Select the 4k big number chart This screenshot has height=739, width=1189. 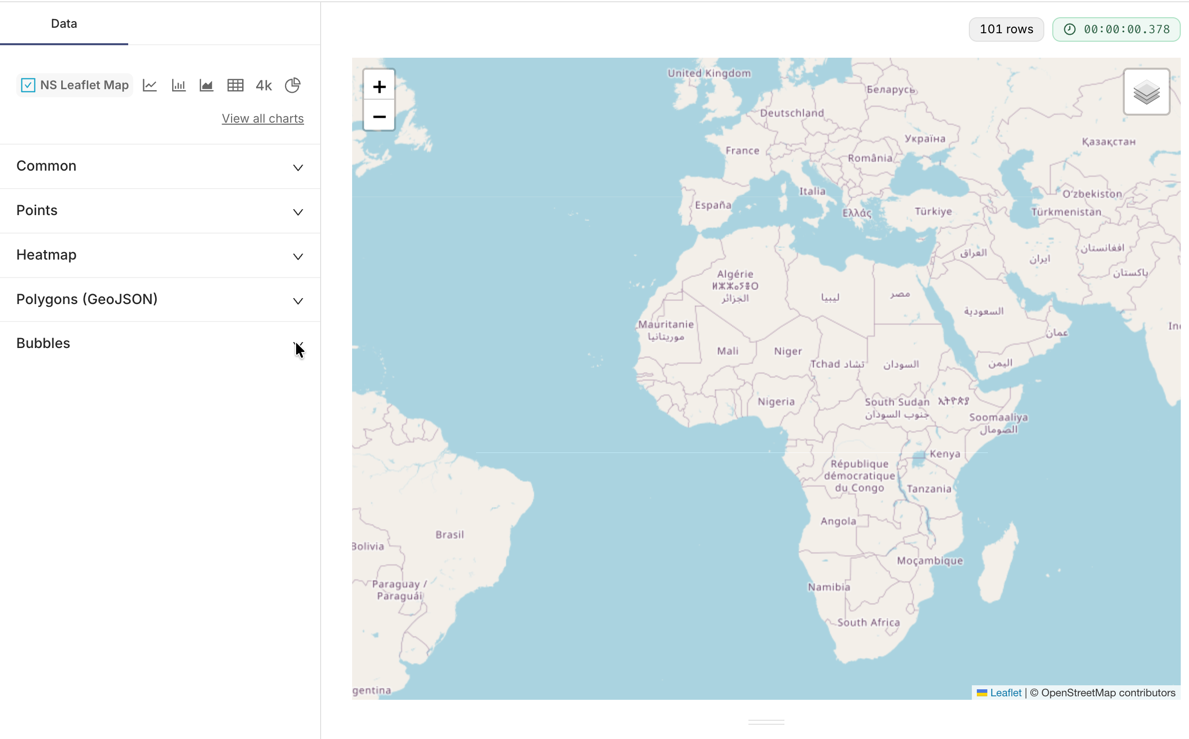pyautogui.click(x=264, y=85)
